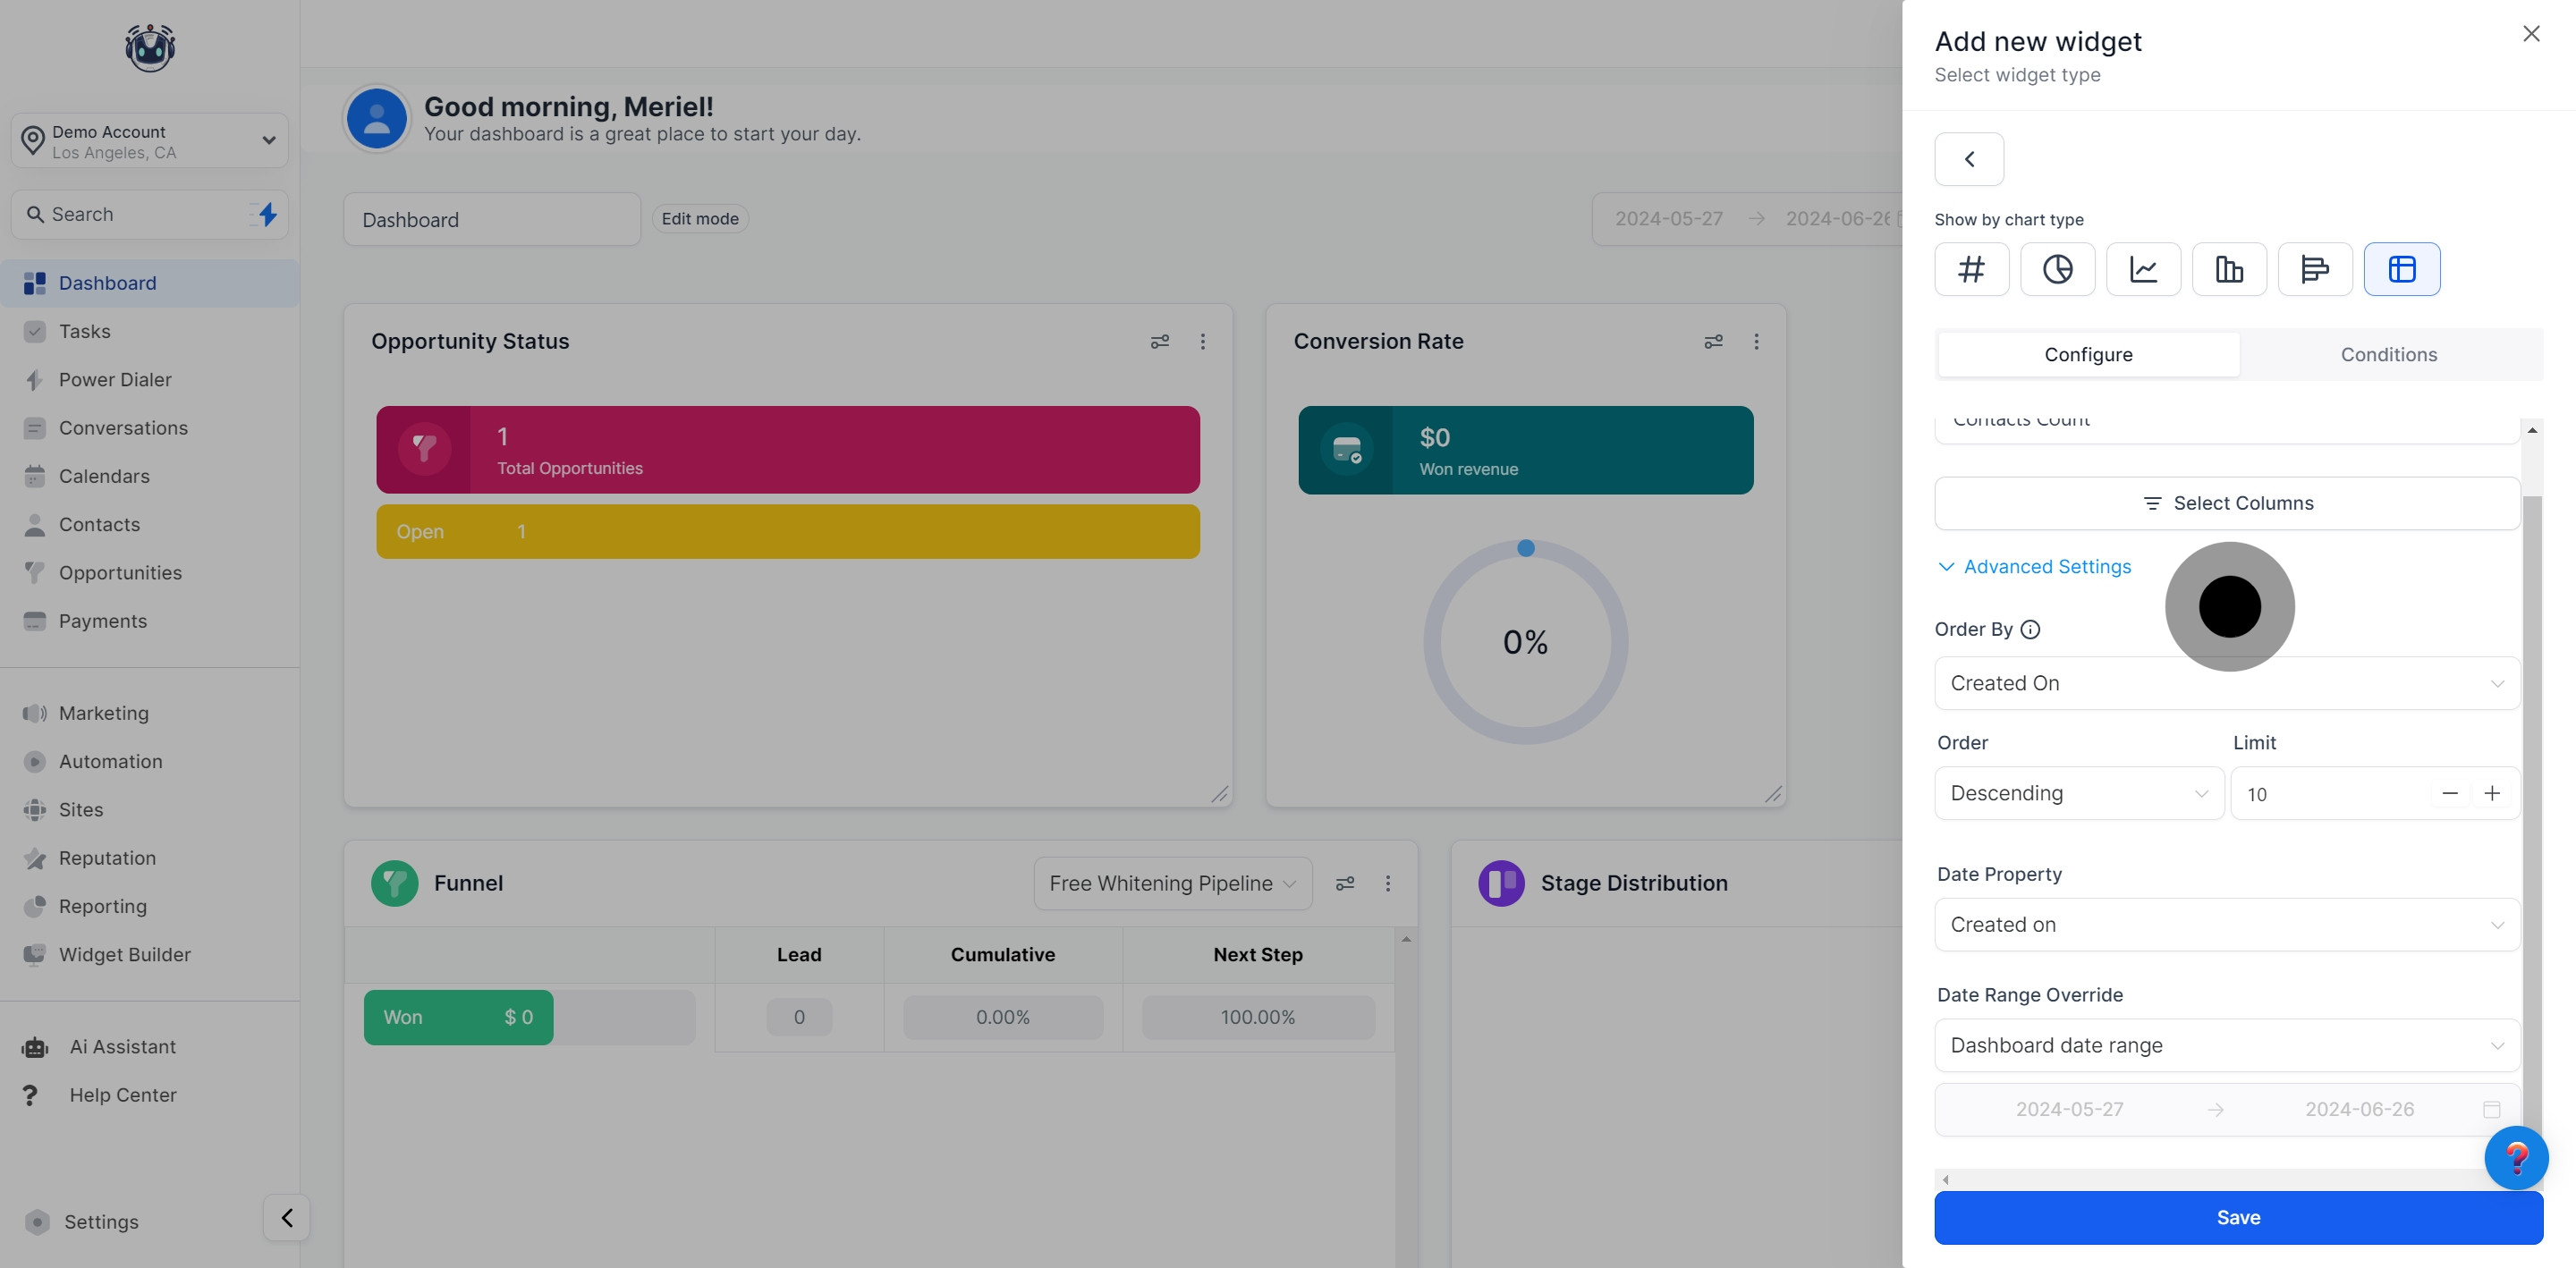Screen dimensions: 2576x1268
Task: Select the number (#) chart type
Action: tap(1971, 269)
